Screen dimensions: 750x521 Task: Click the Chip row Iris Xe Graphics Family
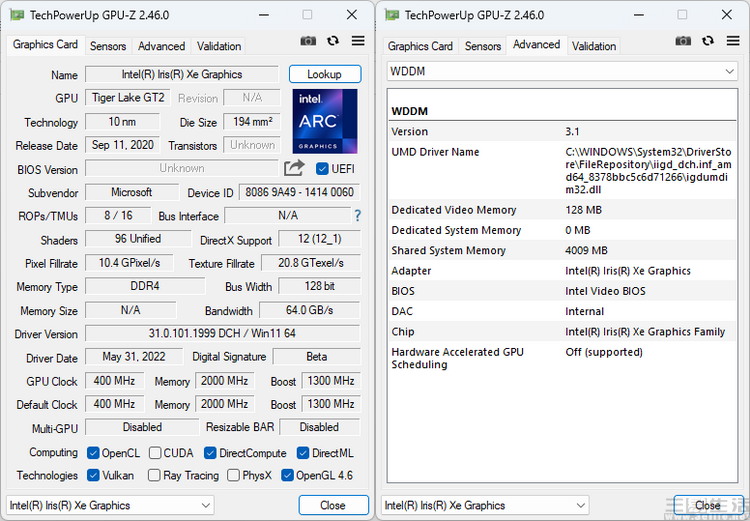[x=562, y=332]
